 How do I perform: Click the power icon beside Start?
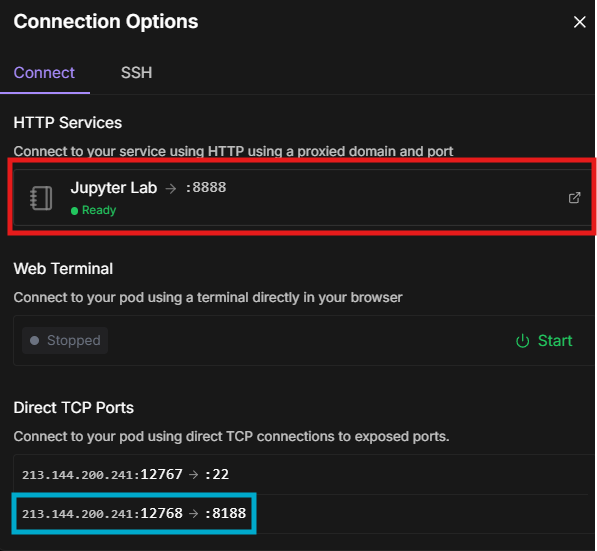522,341
